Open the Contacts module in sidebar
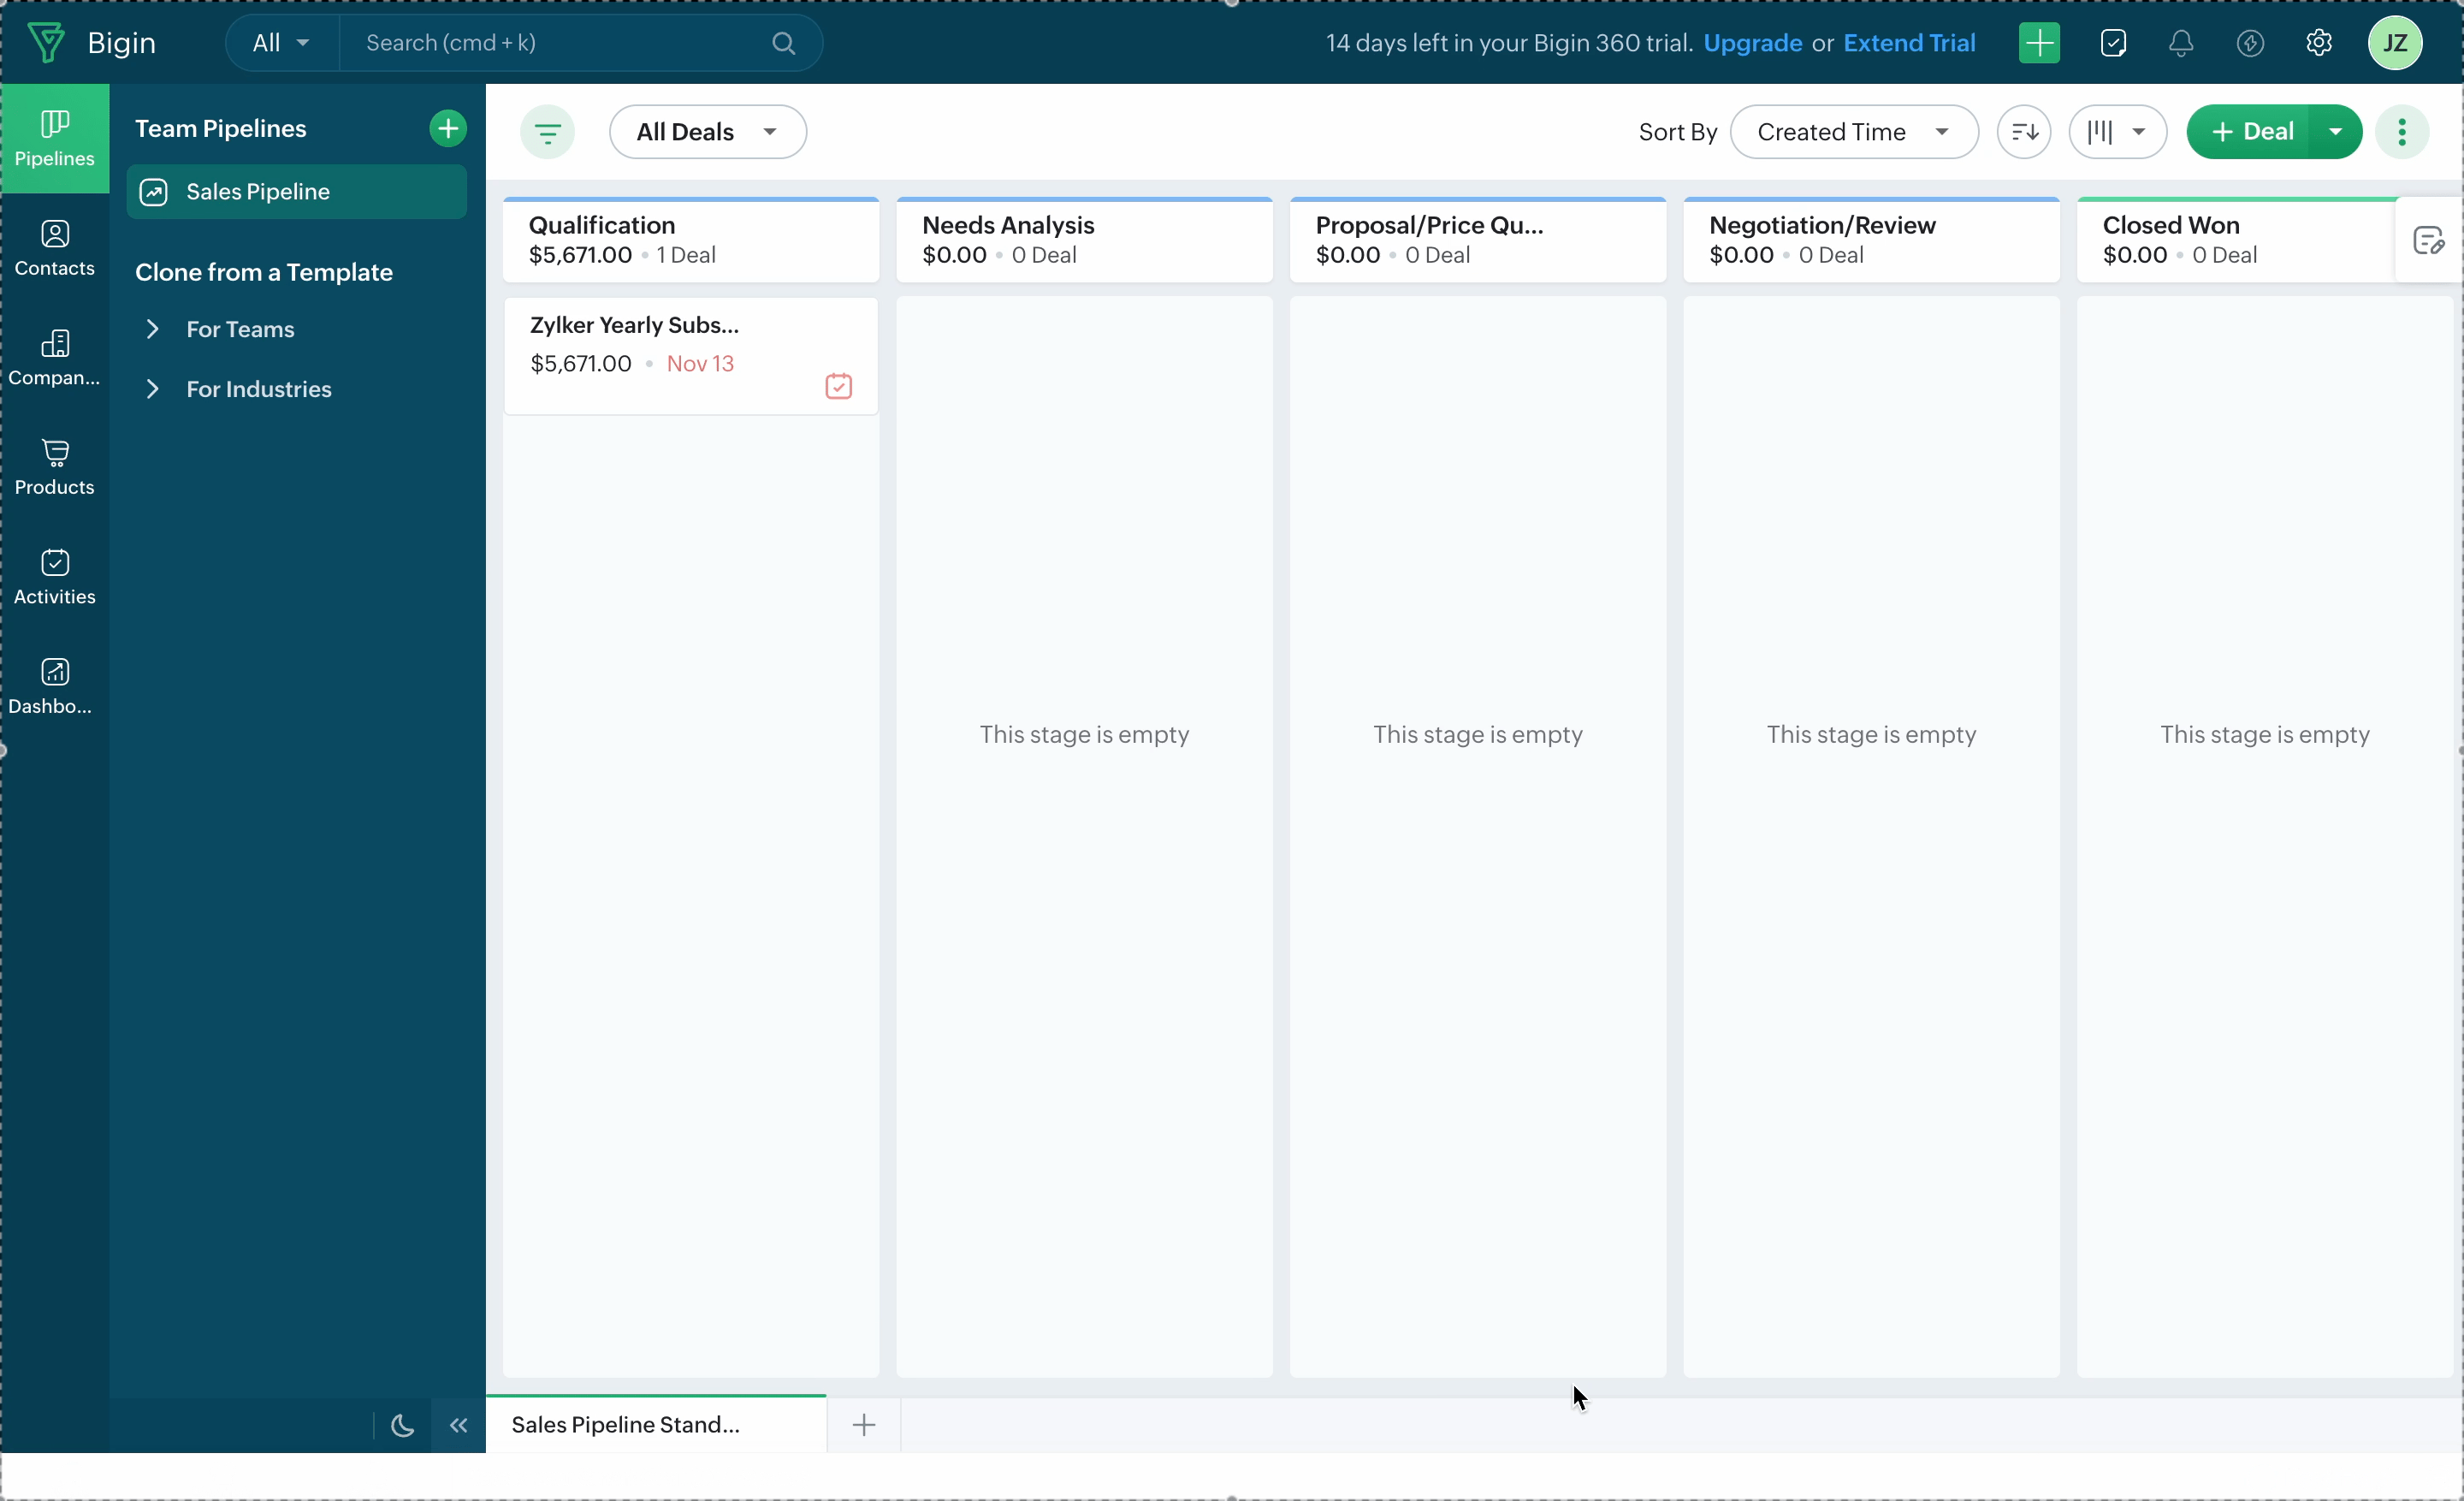Screen dimensions: 2464x1501 (54, 247)
